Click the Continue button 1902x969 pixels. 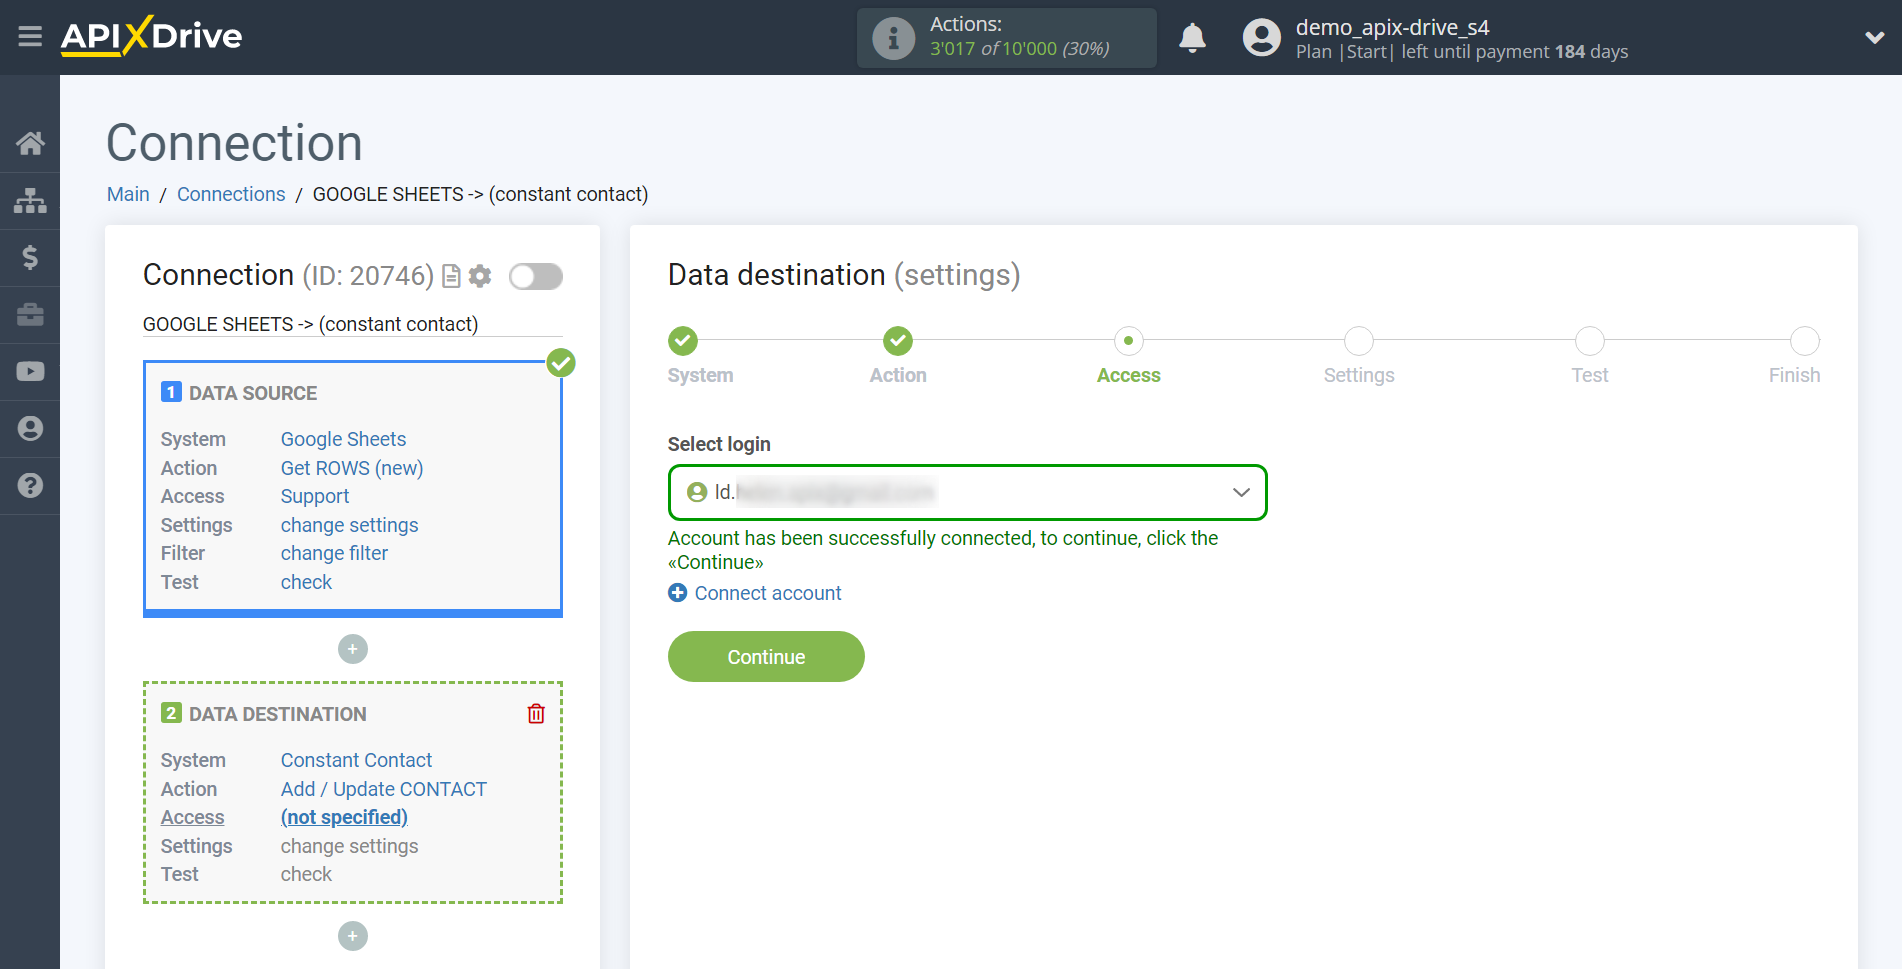[766, 656]
